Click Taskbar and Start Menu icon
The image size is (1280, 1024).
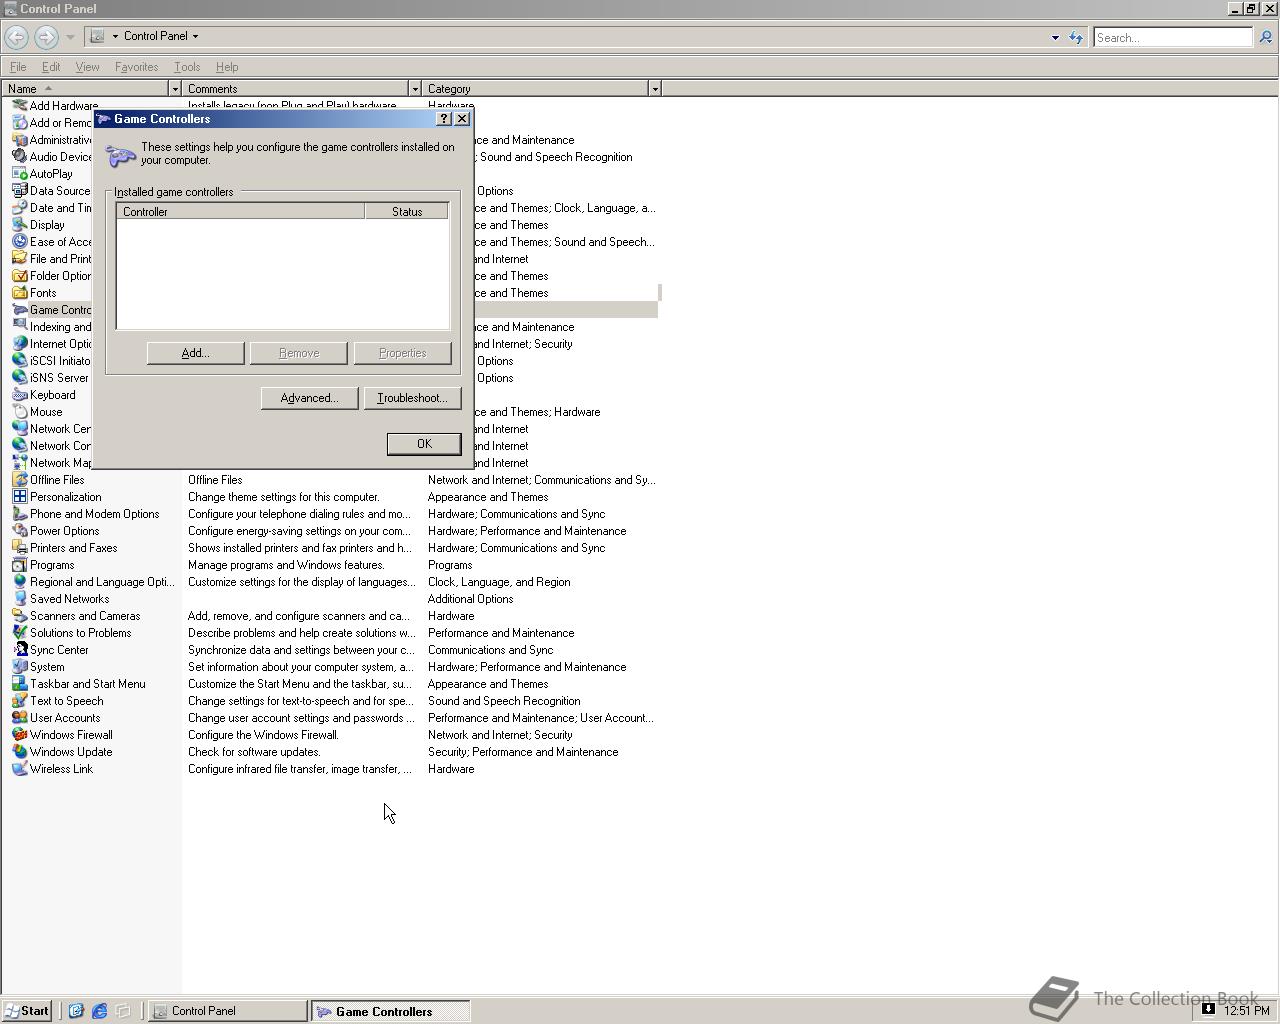click(19, 684)
